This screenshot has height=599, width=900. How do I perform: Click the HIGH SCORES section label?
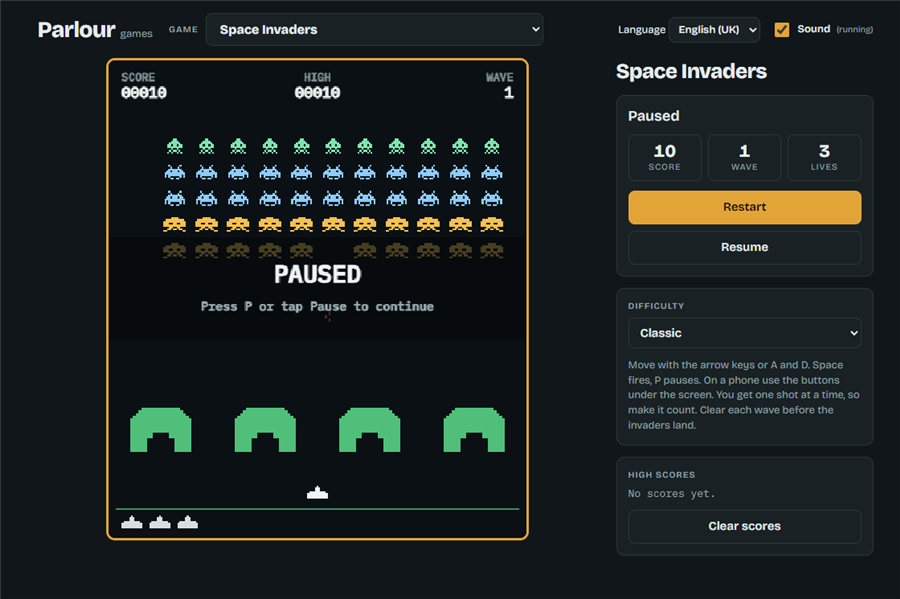click(x=661, y=474)
